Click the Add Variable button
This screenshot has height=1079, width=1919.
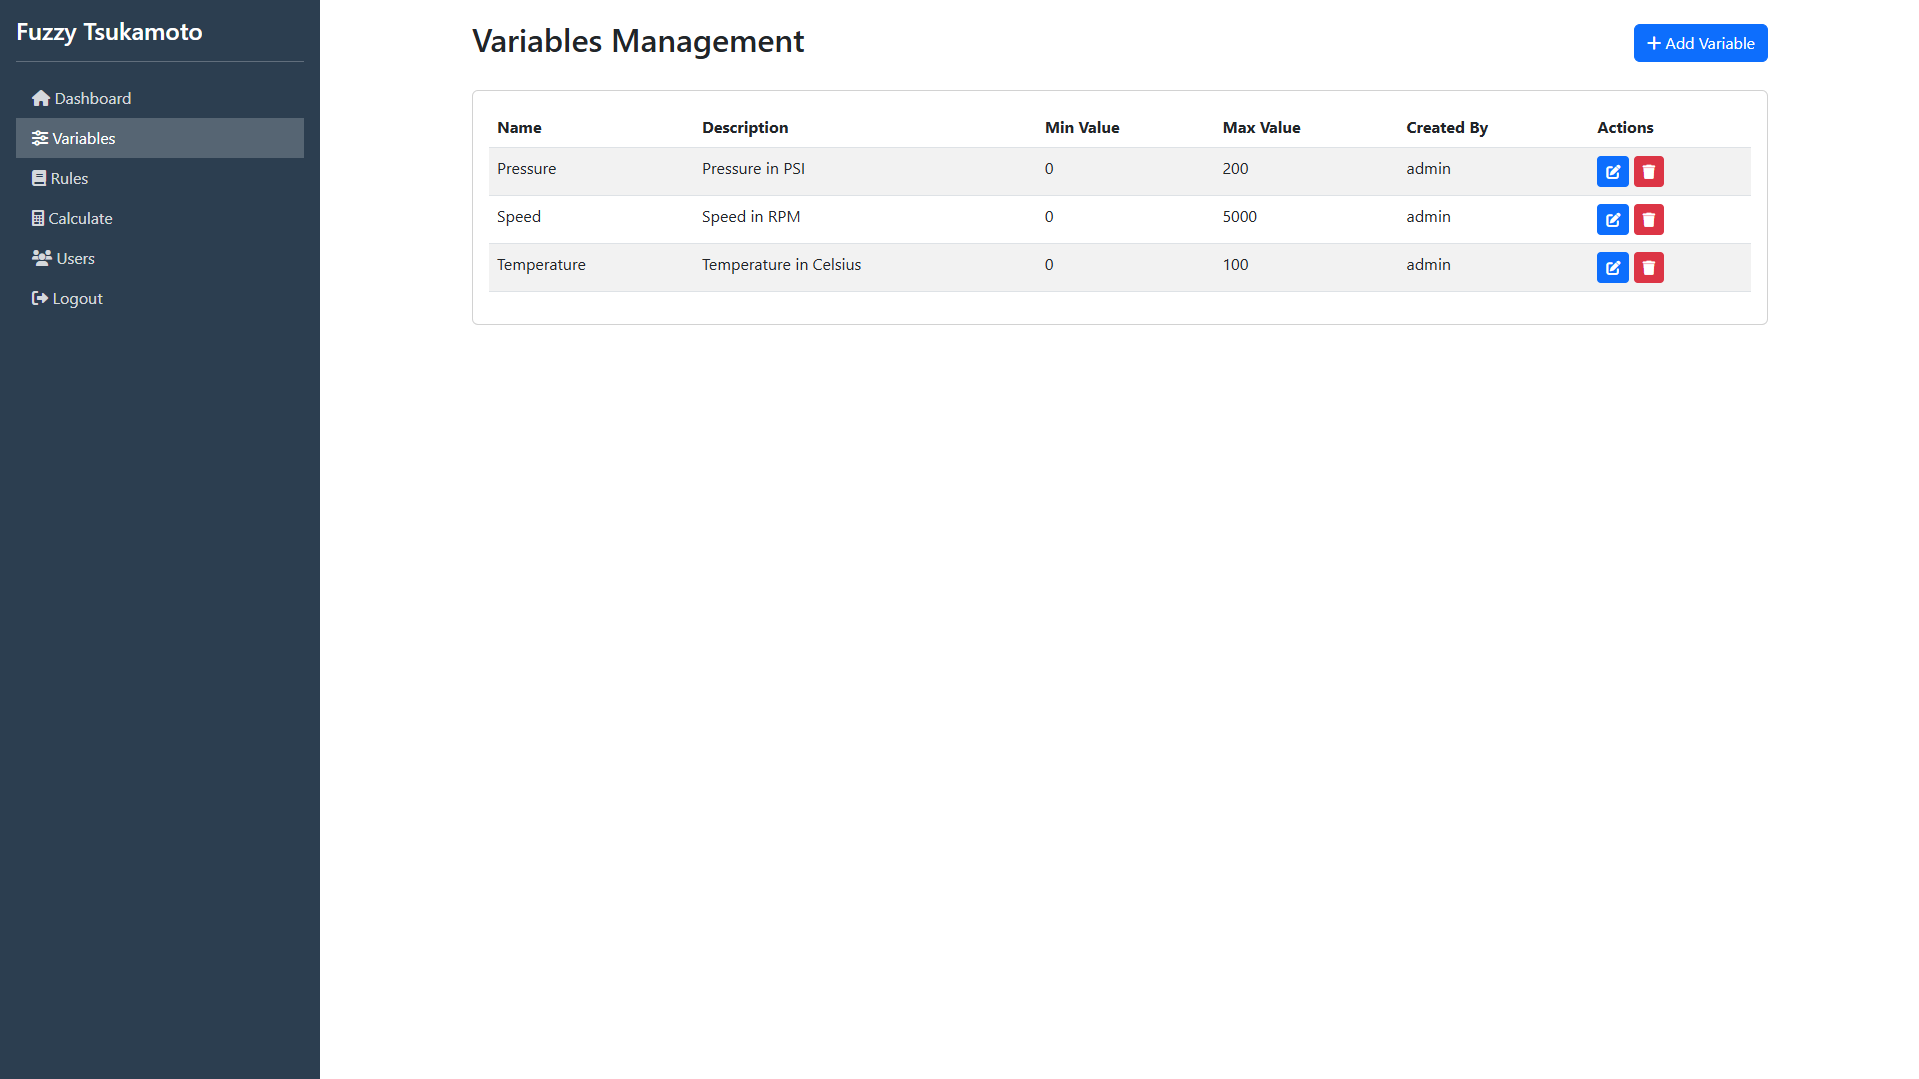[1700, 43]
